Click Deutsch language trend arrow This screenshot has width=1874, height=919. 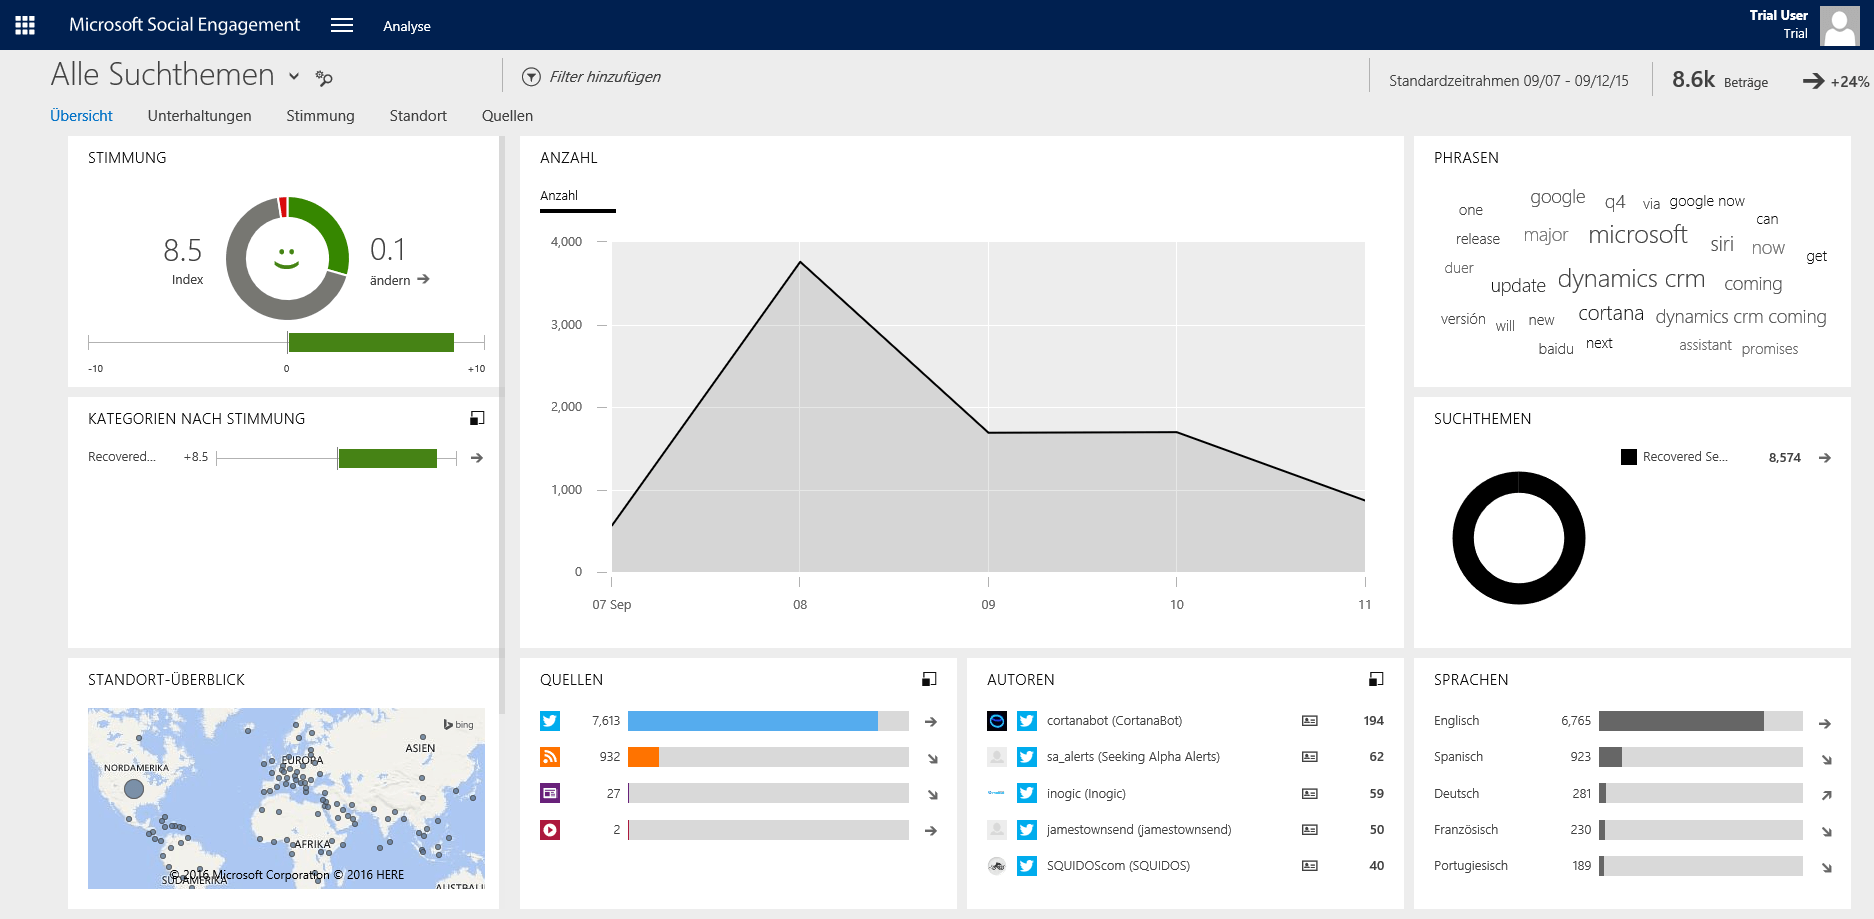tap(1826, 796)
